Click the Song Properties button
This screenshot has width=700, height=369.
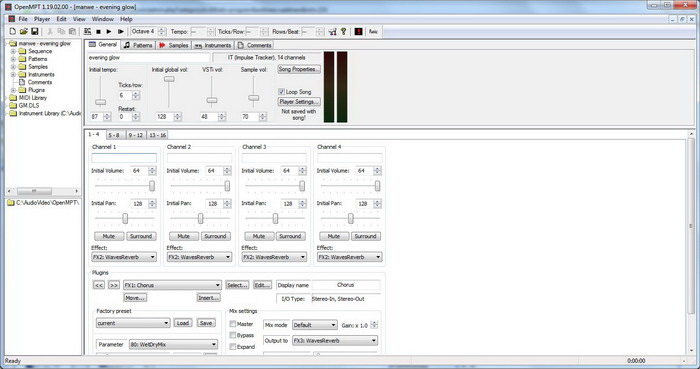point(299,70)
